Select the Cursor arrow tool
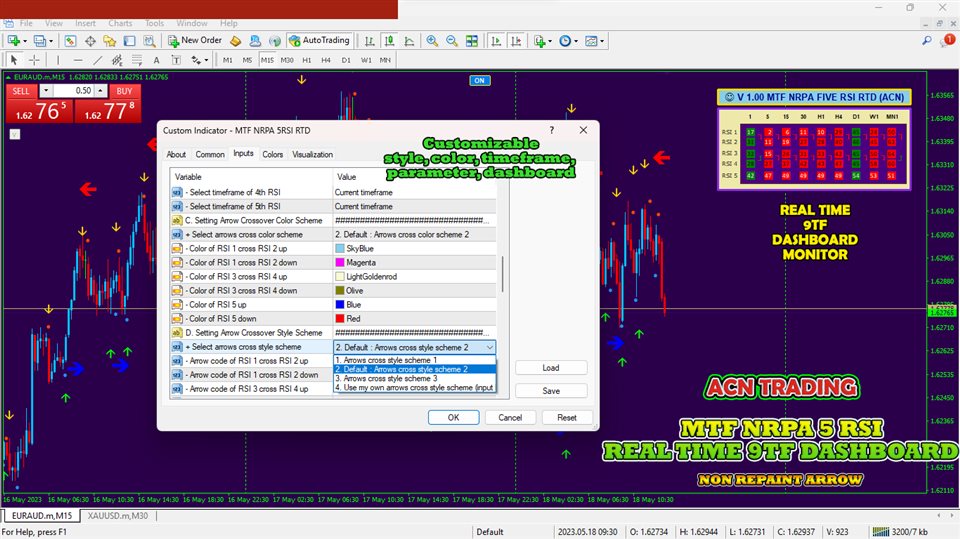This screenshot has height=539, width=960. click(13, 60)
